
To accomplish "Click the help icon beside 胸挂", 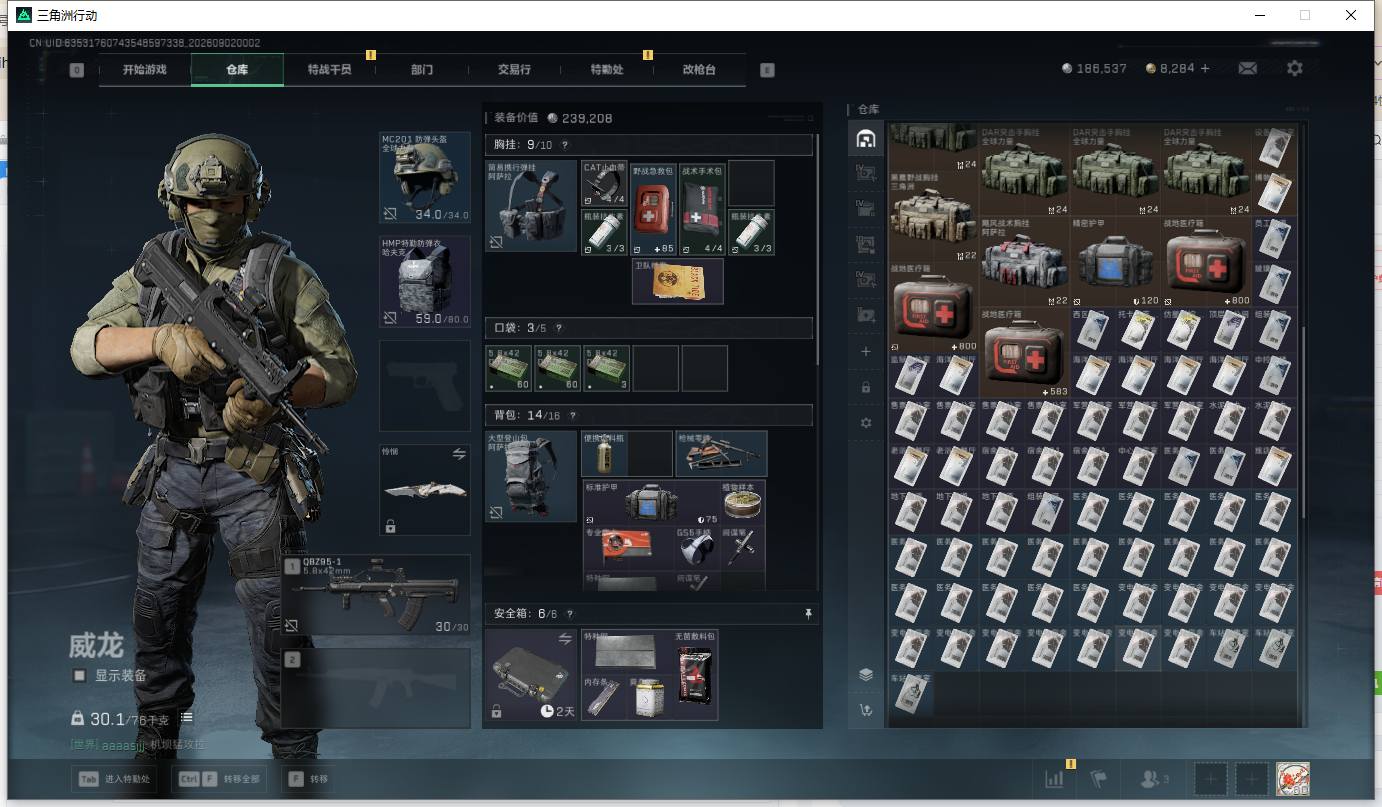I will point(565,145).
